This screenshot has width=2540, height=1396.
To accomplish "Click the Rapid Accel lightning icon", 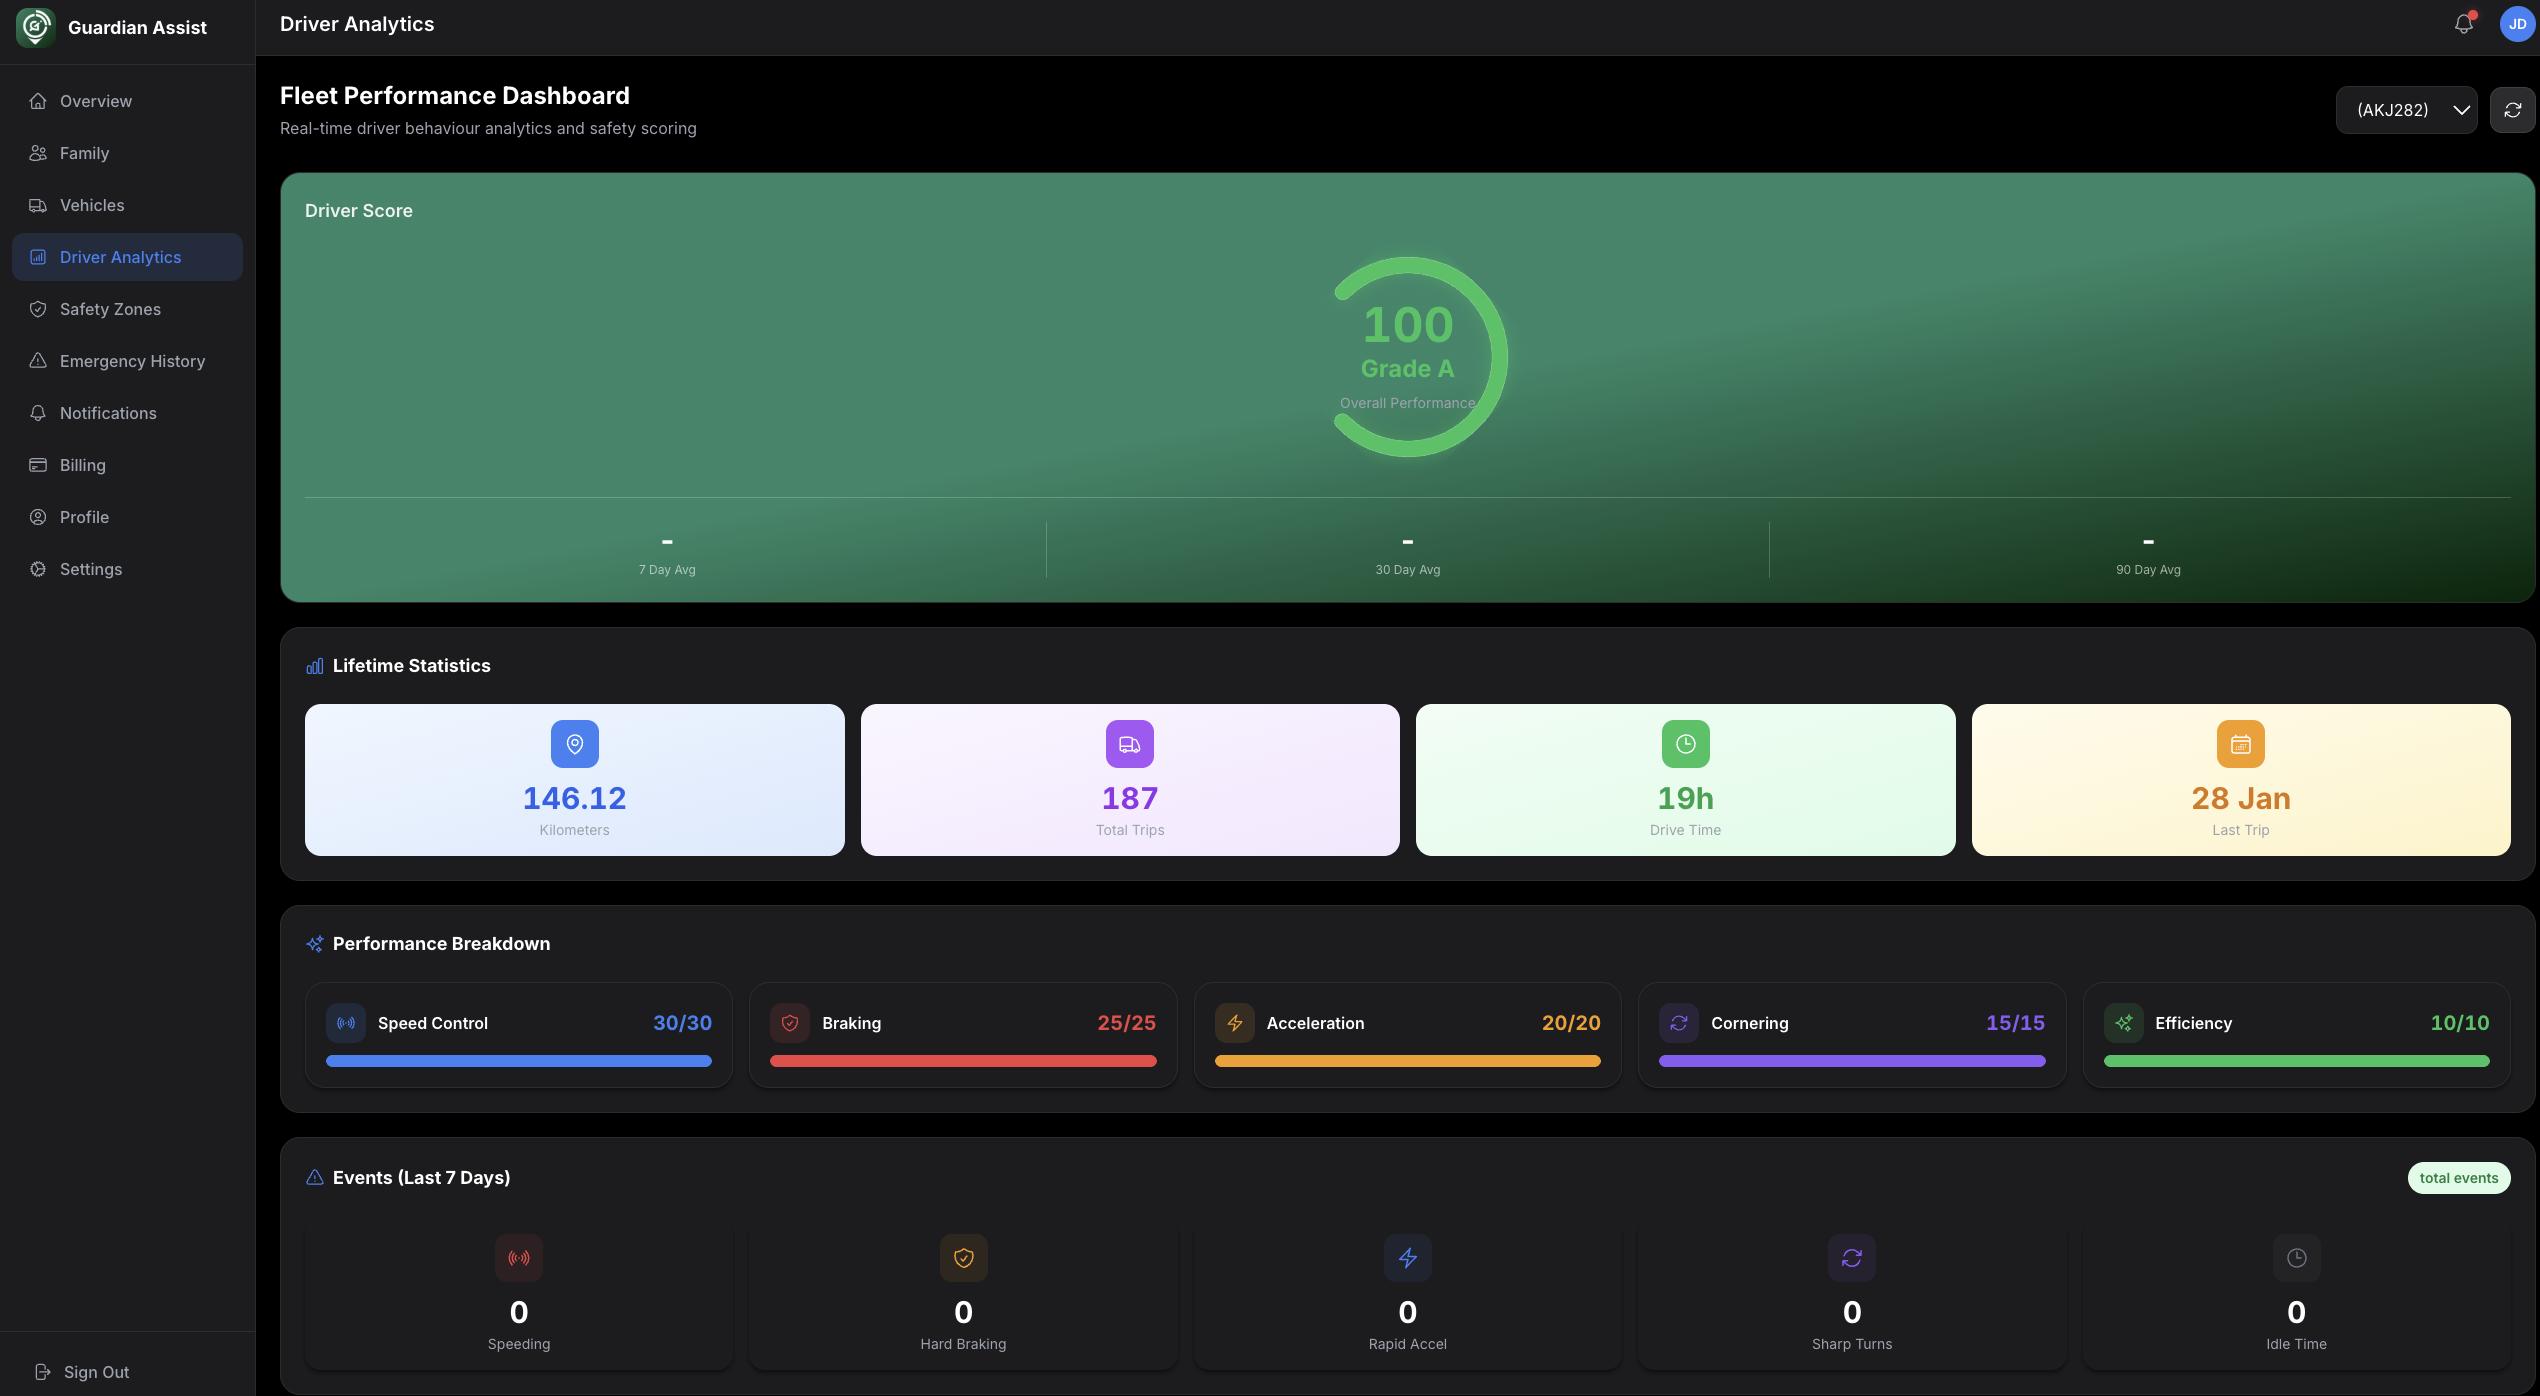I will point(1408,1258).
